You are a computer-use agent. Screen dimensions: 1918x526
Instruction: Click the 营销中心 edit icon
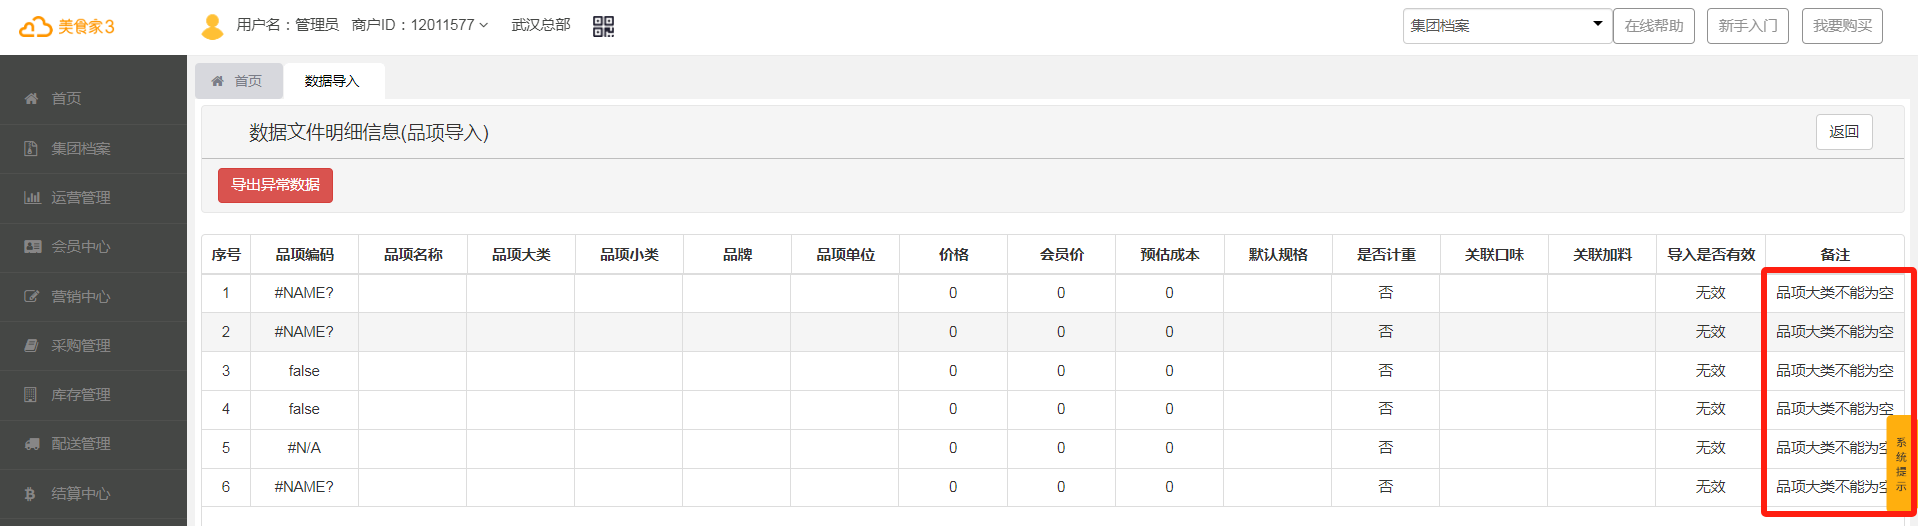32,297
